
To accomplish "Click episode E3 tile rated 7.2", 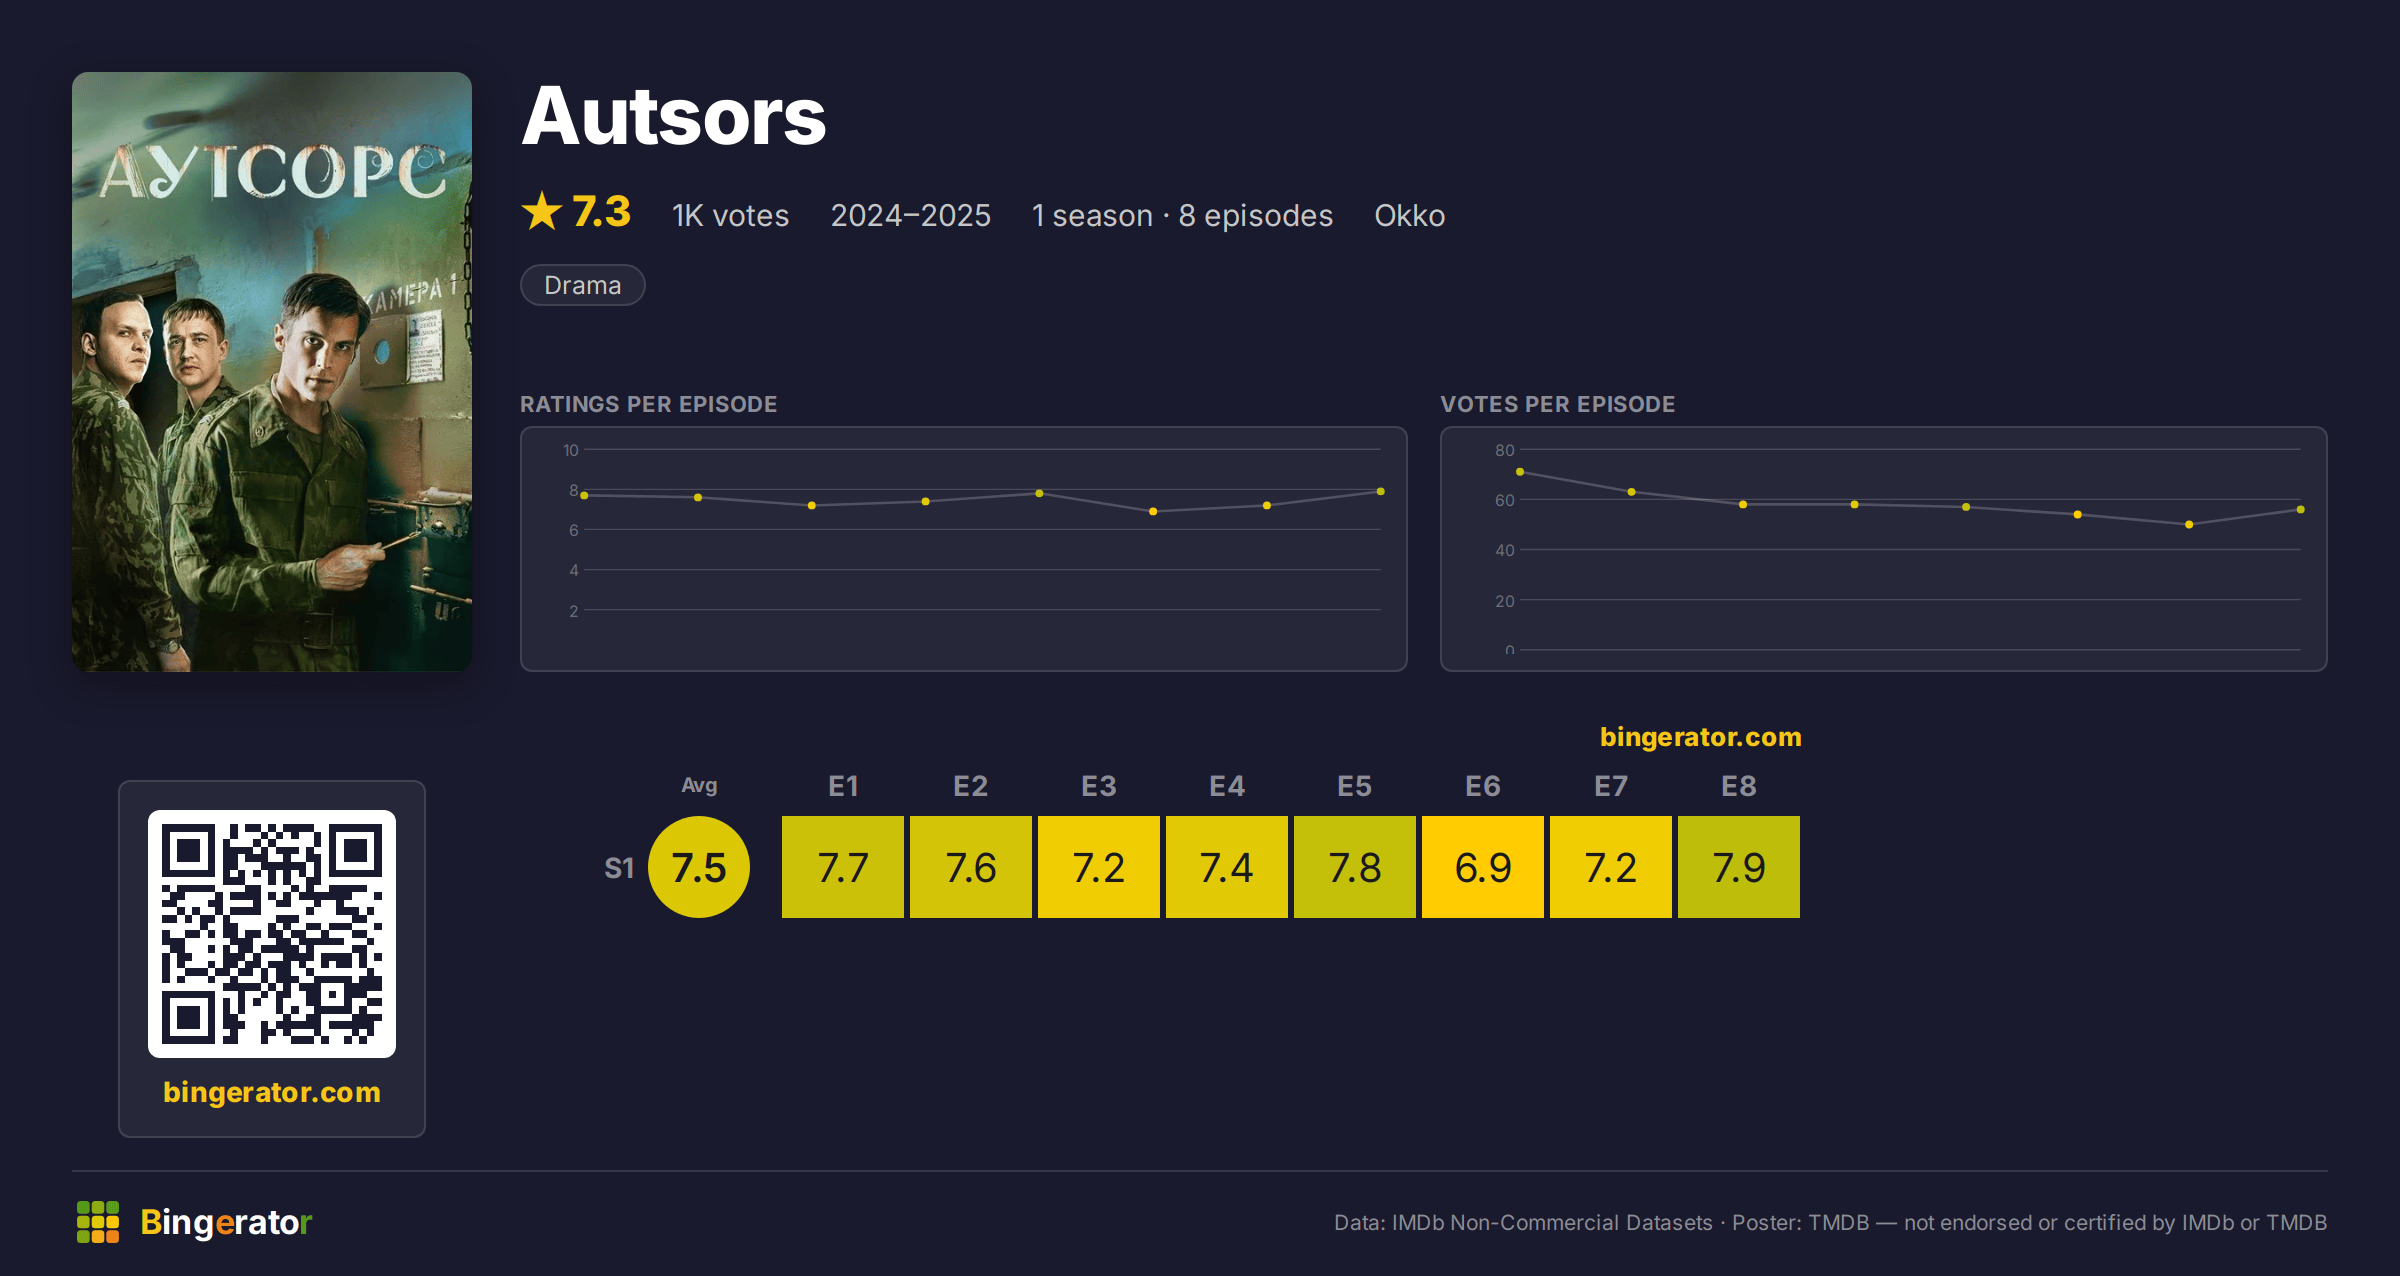I will pyautogui.click(x=1099, y=867).
